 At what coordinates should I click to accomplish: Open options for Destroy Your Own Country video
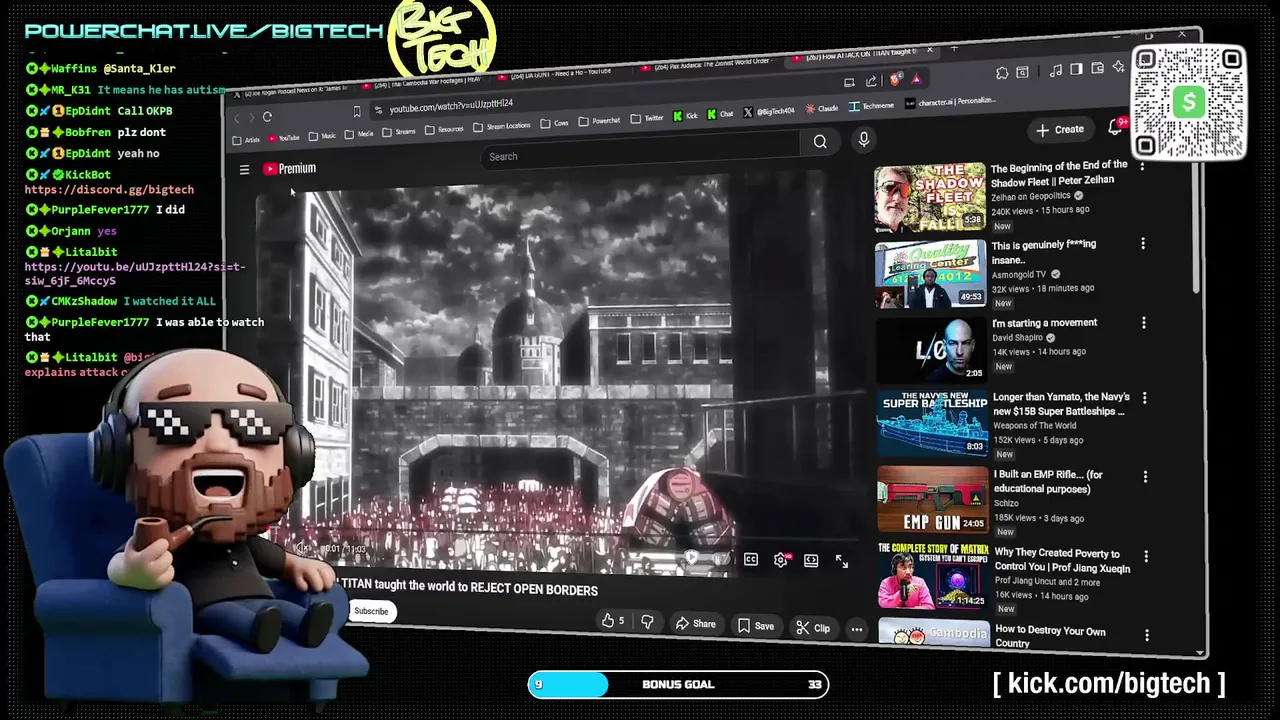click(1147, 635)
